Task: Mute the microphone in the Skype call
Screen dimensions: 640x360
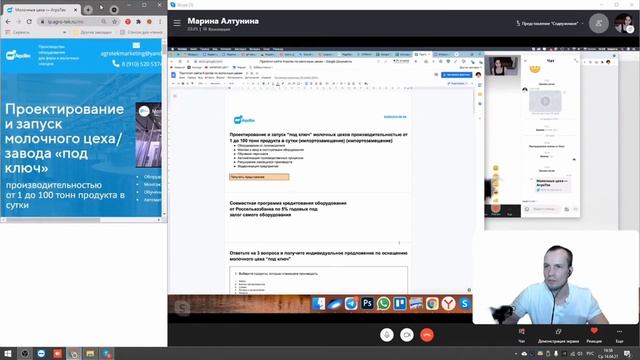Action: 387,335
